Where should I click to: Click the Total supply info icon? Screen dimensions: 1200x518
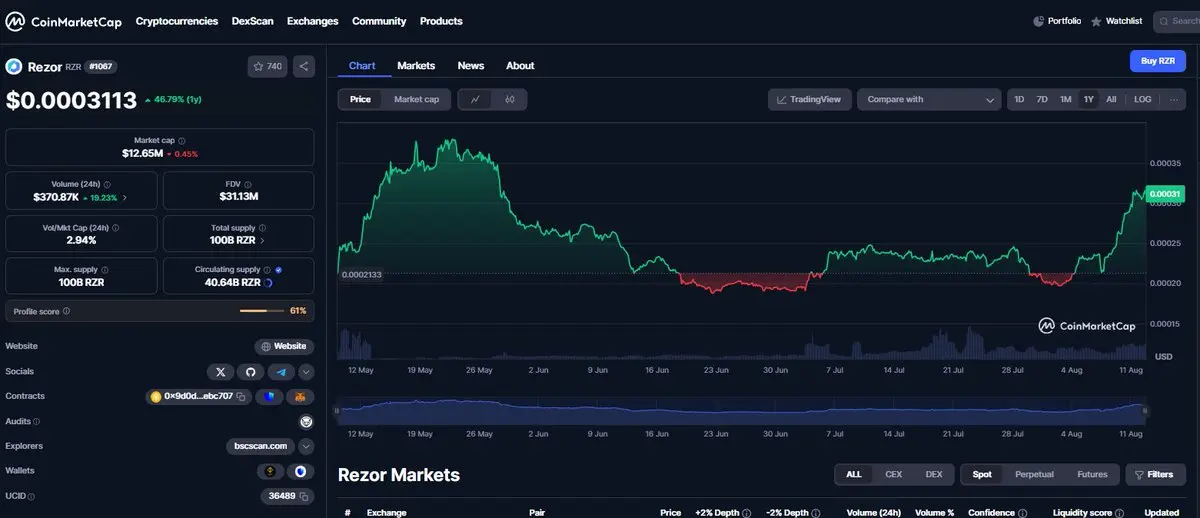pyautogui.click(x=263, y=227)
